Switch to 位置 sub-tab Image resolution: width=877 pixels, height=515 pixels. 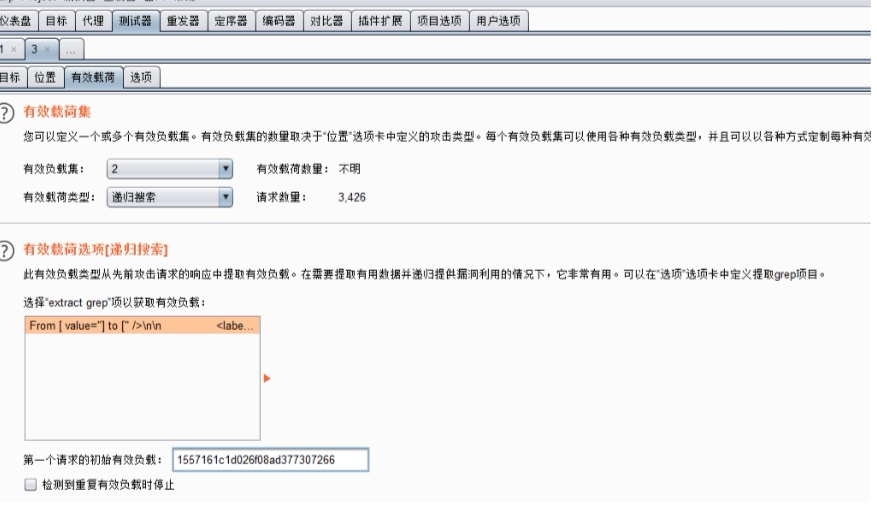point(45,77)
